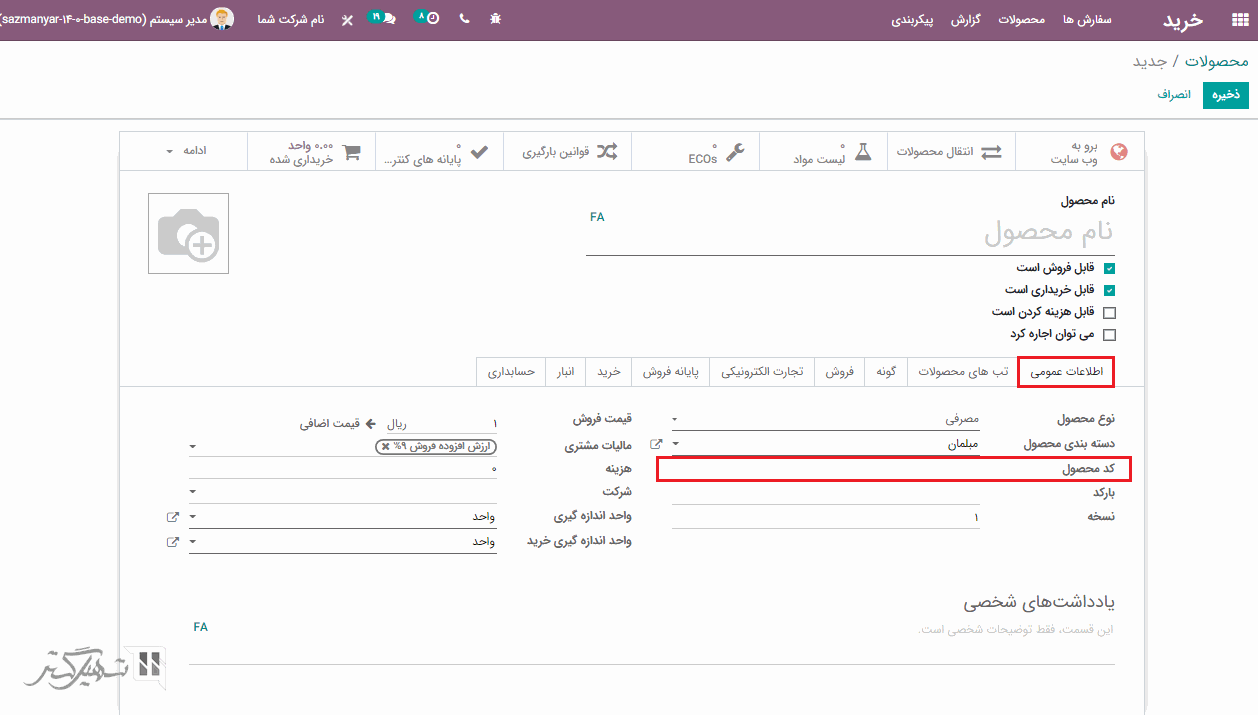Screen dimensions: 1258x715
Task: Open the chat messages icon
Action: point(382,18)
